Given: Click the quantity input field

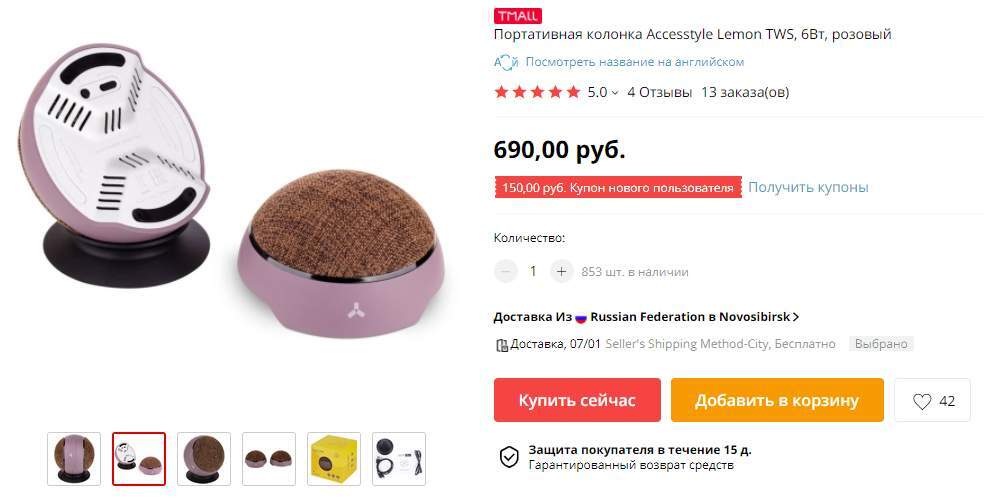Looking at the screenshot, I should (533, 272).
